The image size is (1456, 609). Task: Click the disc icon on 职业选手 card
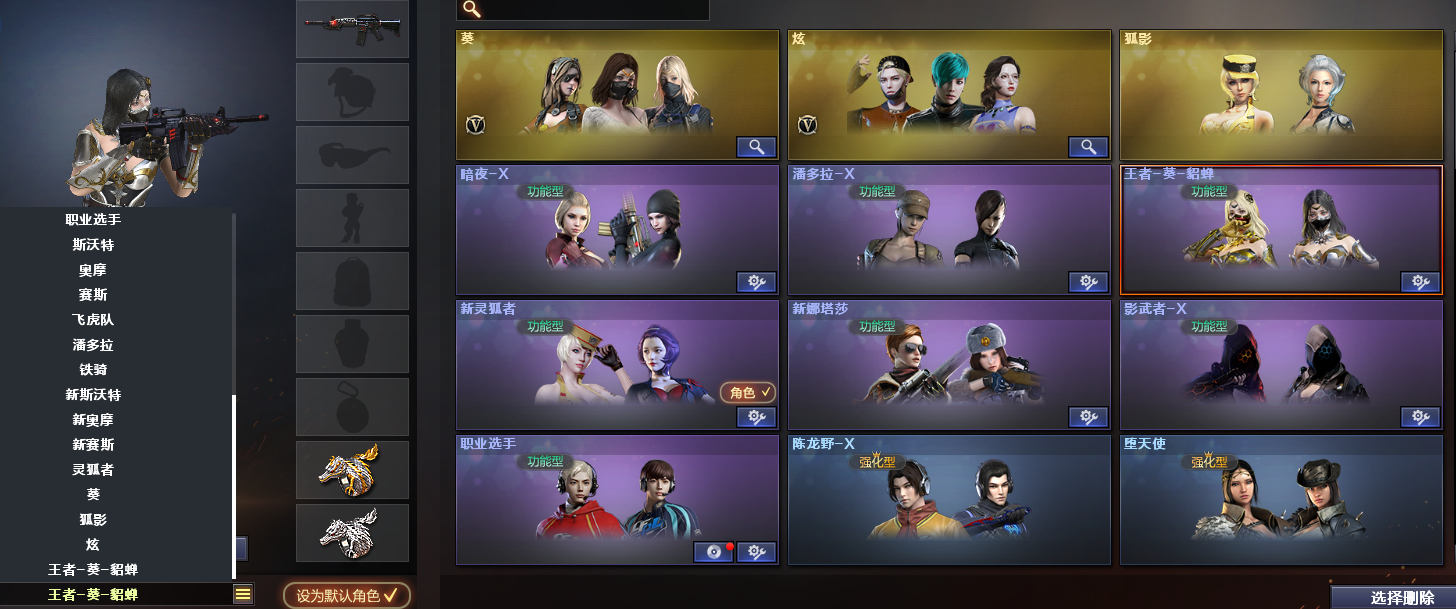pos(713,552)
